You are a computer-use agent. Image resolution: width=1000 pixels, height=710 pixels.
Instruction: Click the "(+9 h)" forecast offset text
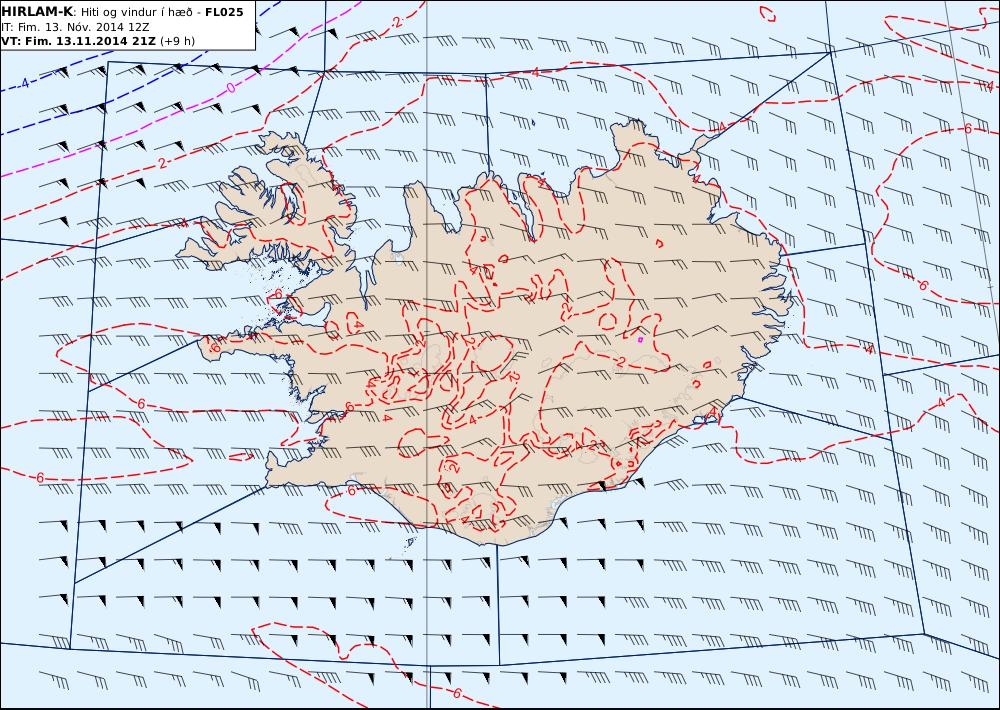tap(177, 41)
